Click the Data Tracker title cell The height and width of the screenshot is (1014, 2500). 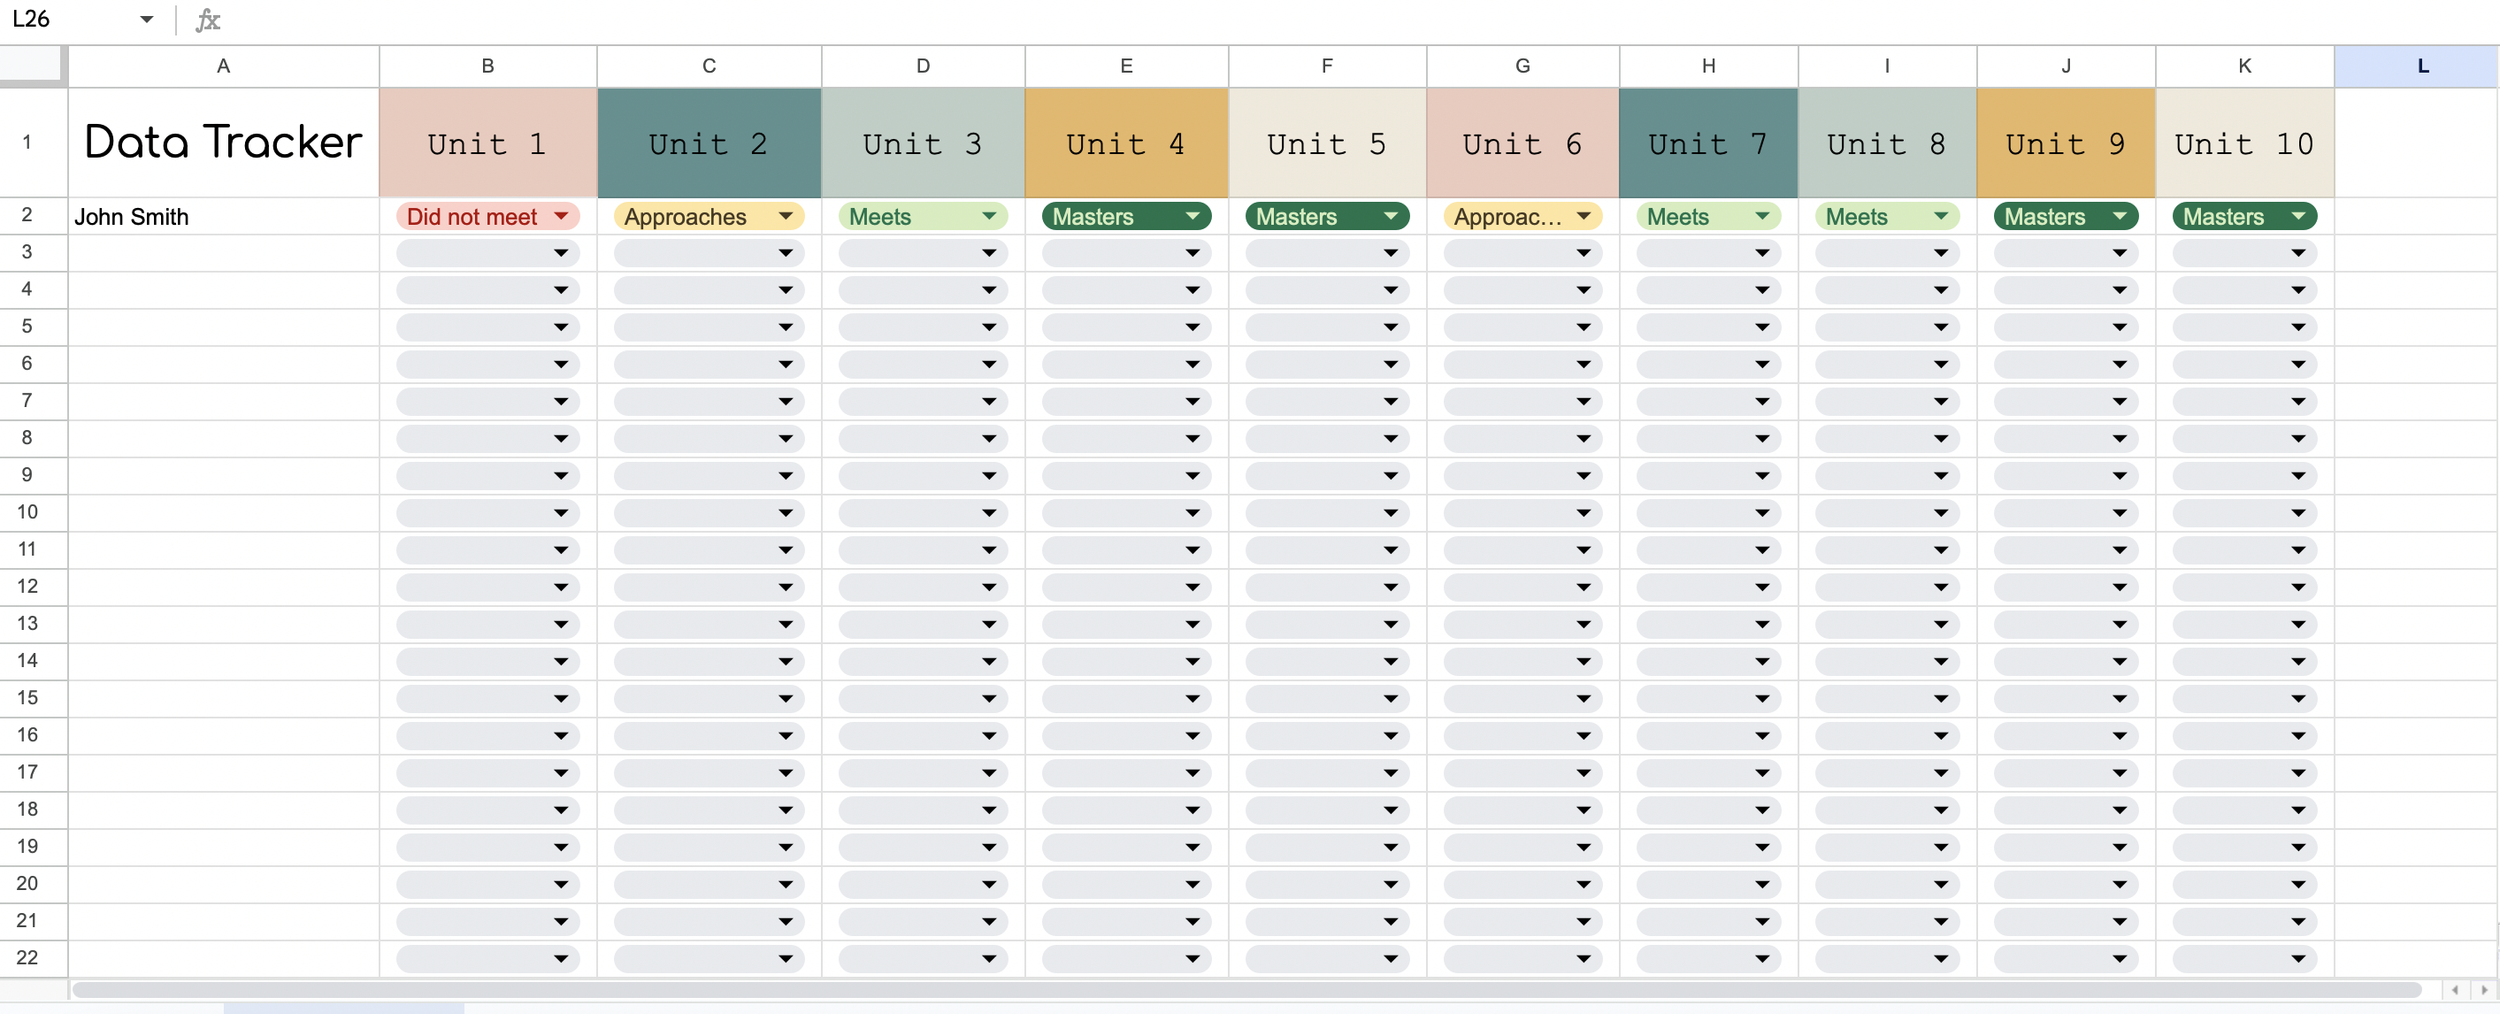coord(224,143)
